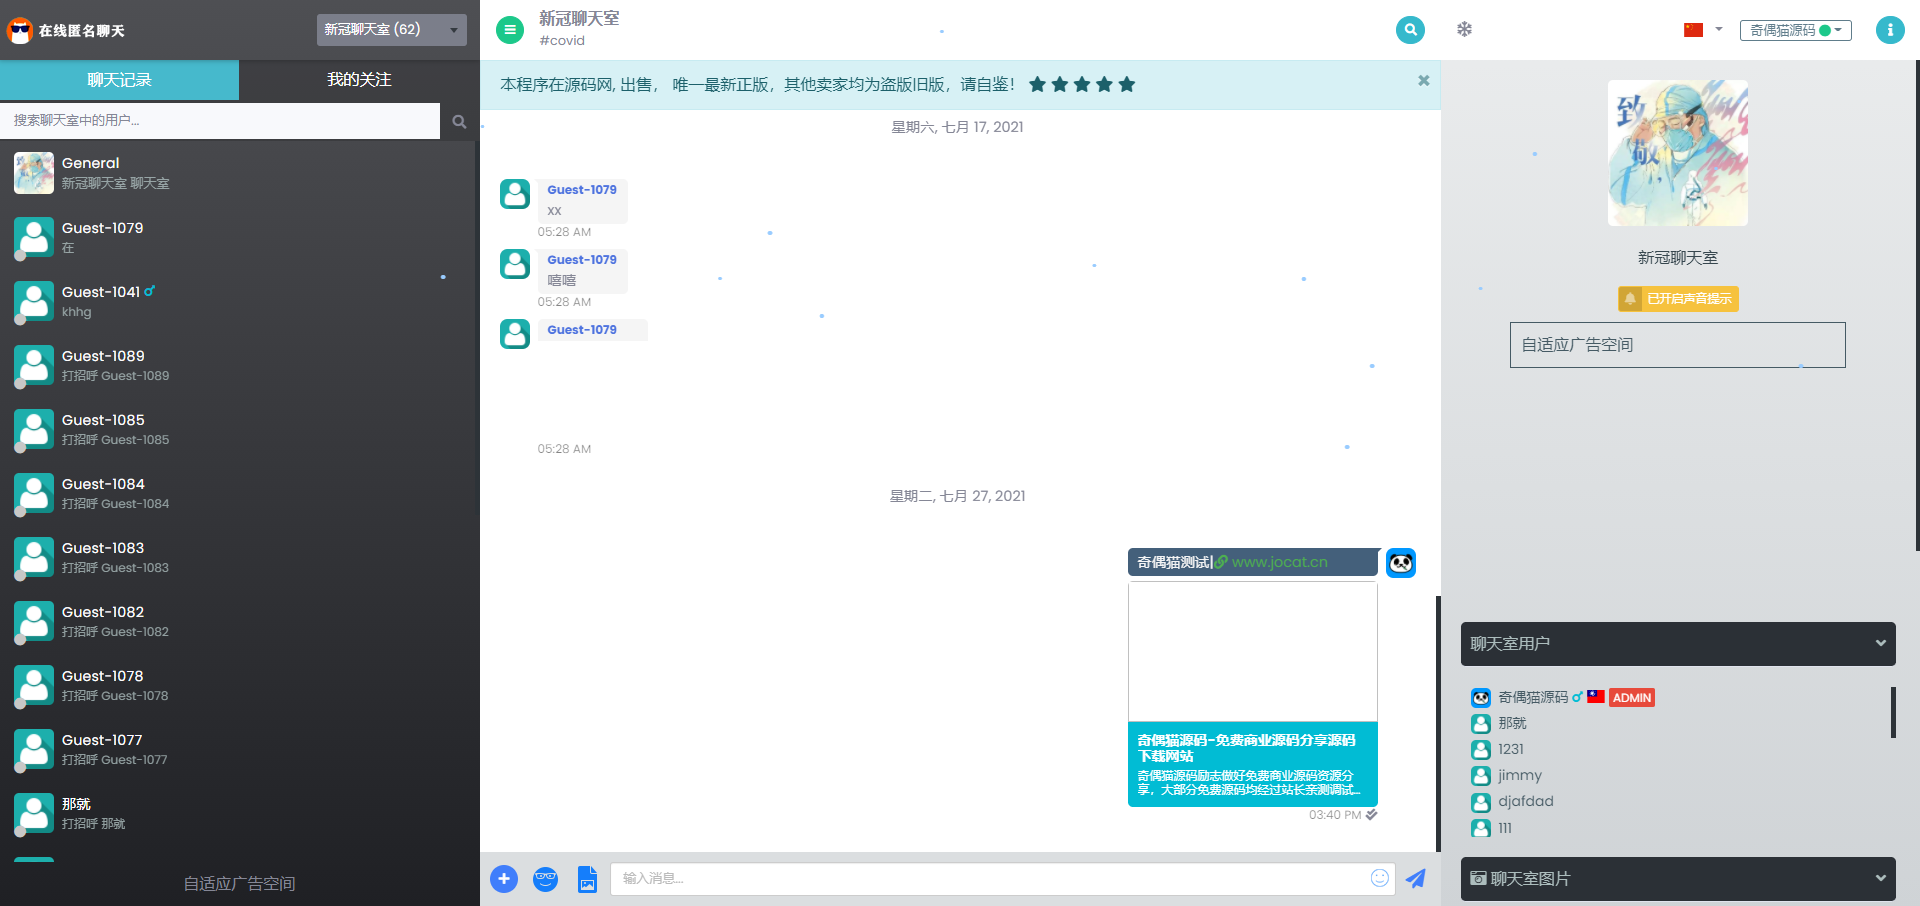
Task: Click the blue plus attachment button
Action: pyautogui.click(x=504, y=879)
